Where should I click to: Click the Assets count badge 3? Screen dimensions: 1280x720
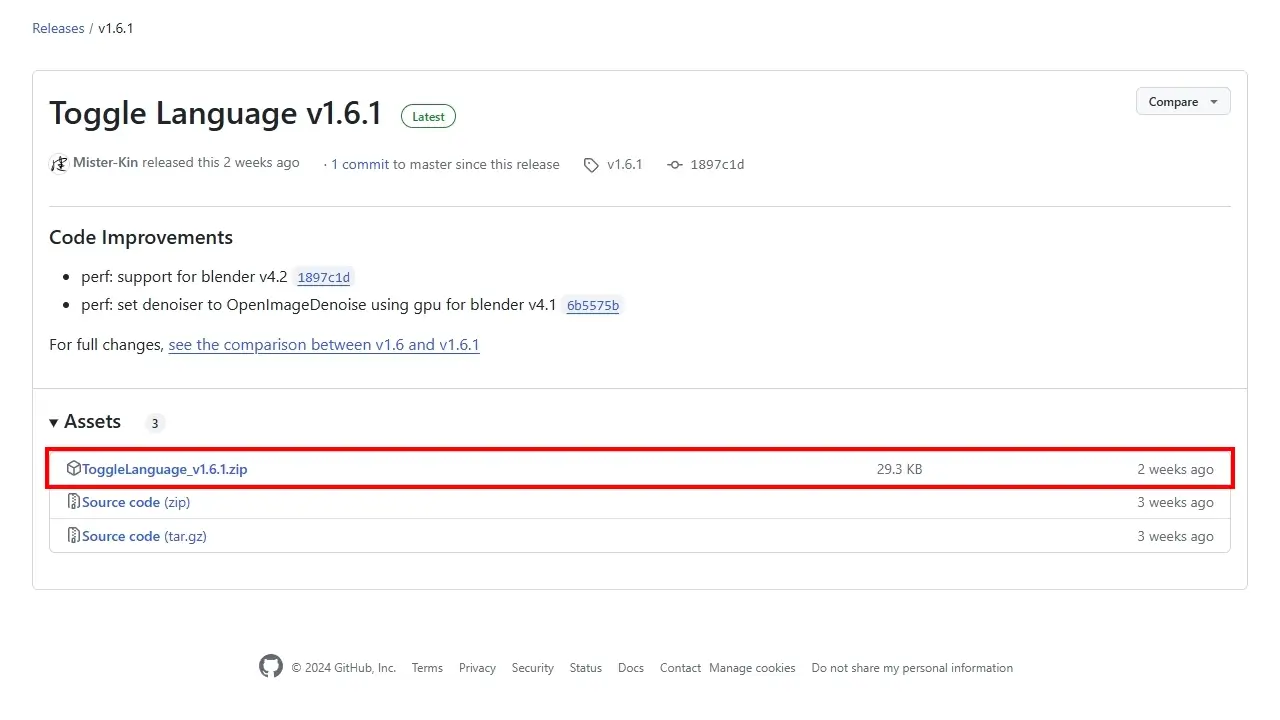pos(155,423)
